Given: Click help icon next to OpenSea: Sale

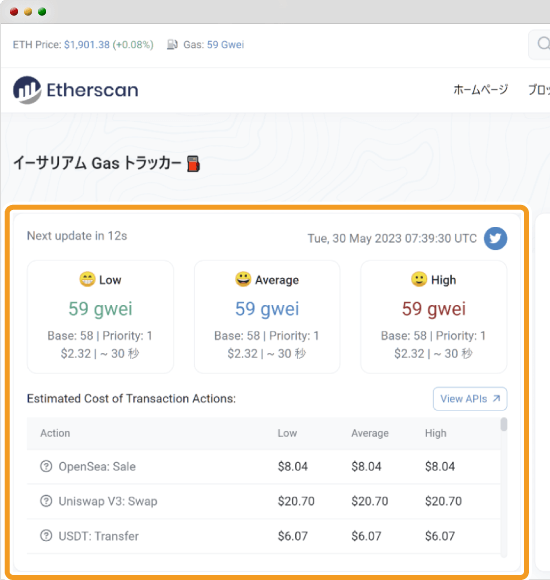Looking at the screenshot, I should (x=46, y=466).
